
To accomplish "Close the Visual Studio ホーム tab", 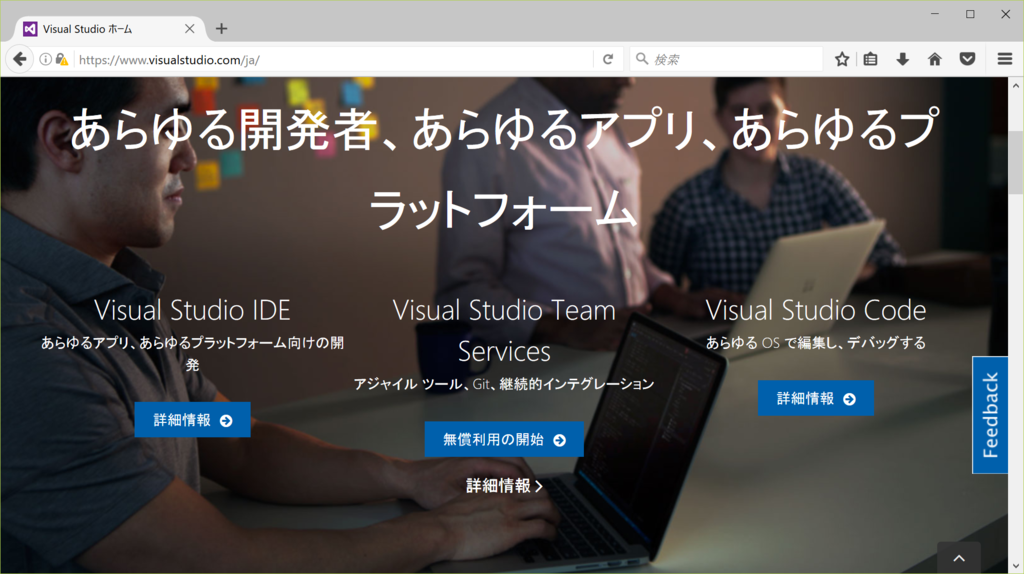I will [x=189, y=29].
